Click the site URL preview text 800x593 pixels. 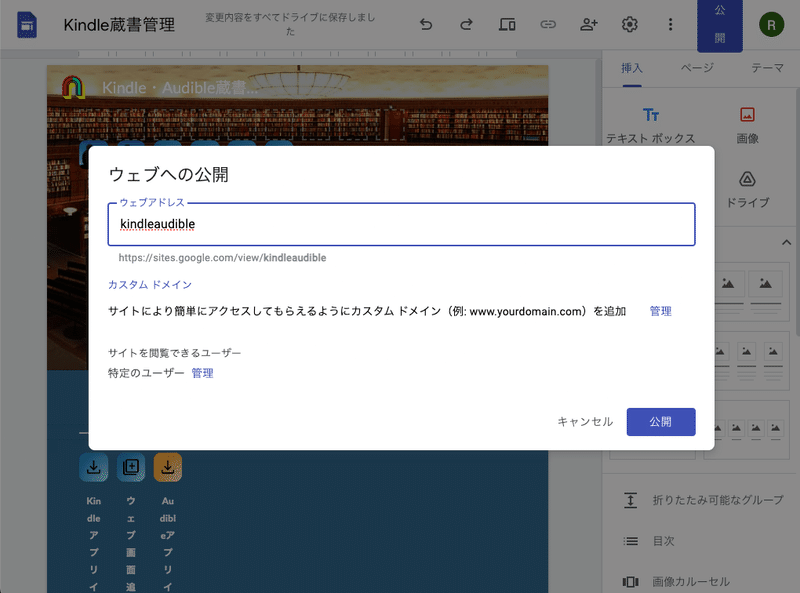222,258
